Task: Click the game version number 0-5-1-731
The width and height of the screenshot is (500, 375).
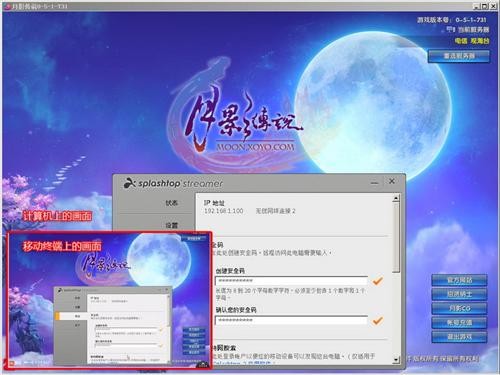Action: pyautogui.click(x=471, y=20)
